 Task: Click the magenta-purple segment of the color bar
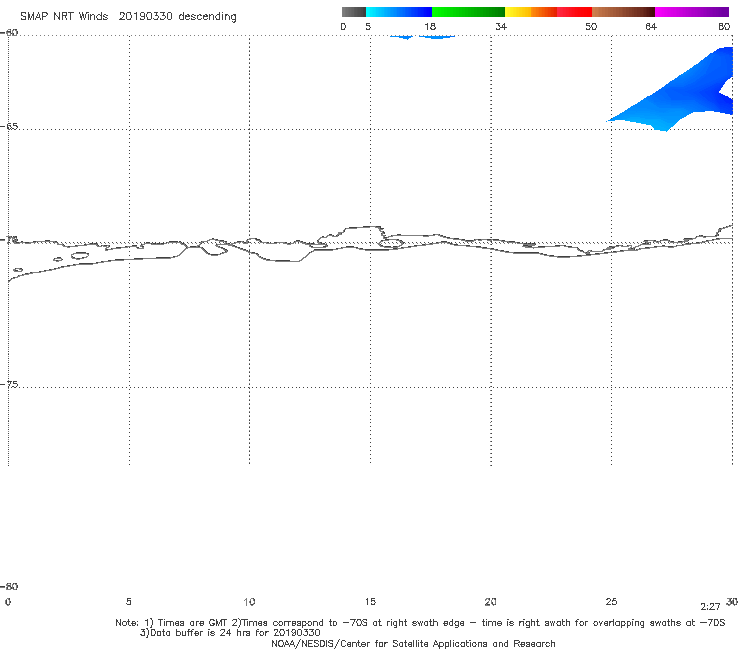tap(692, 12)
